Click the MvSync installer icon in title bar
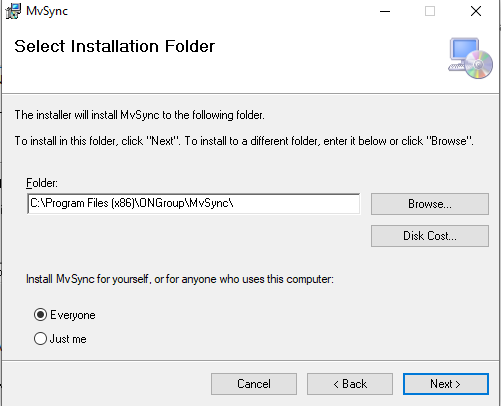The height and width of the screenshot is (406, 501). [13, 11]
